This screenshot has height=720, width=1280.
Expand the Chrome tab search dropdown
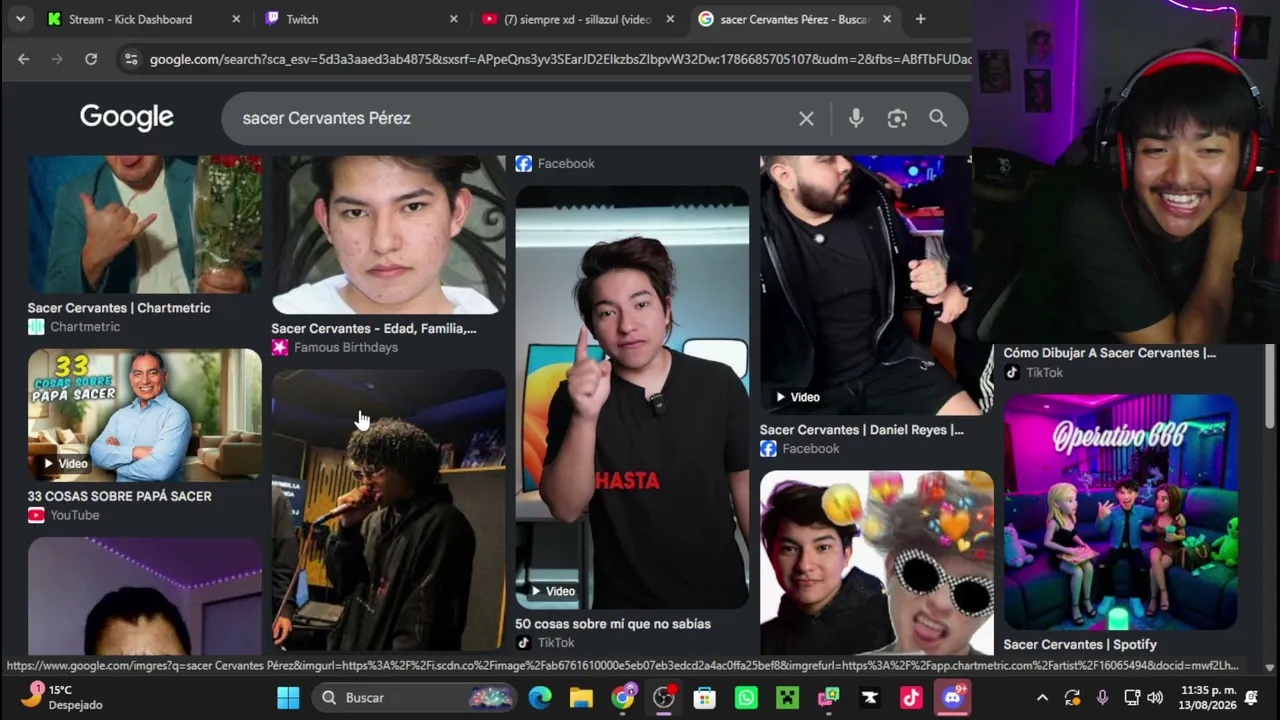[20, 19]
